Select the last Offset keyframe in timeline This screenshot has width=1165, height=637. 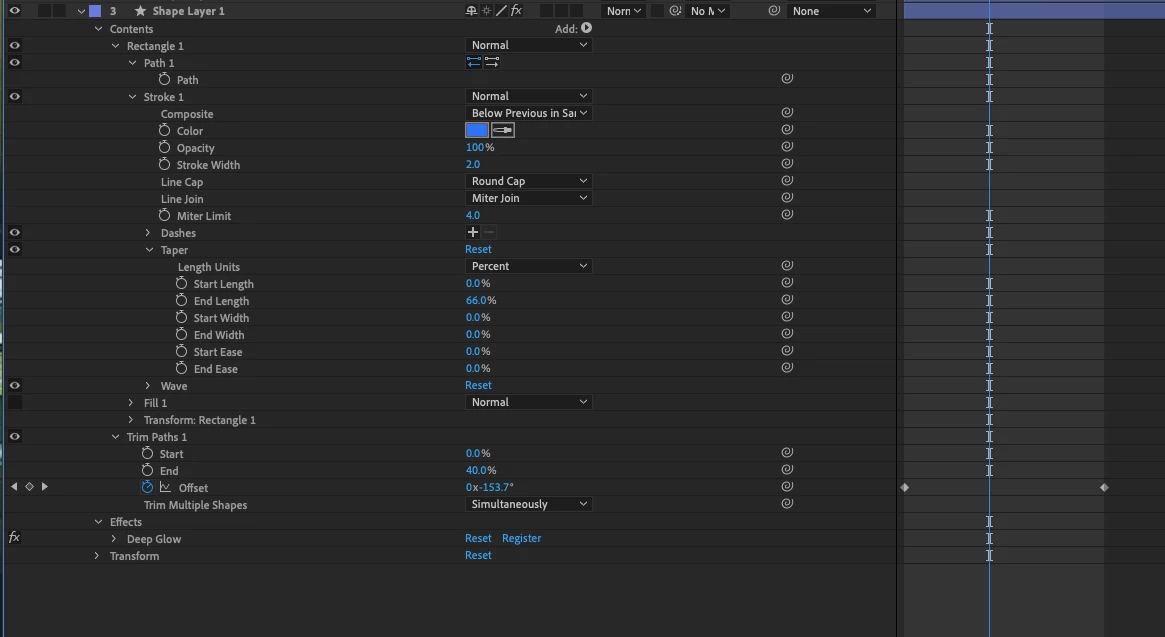coord(1104,488)
